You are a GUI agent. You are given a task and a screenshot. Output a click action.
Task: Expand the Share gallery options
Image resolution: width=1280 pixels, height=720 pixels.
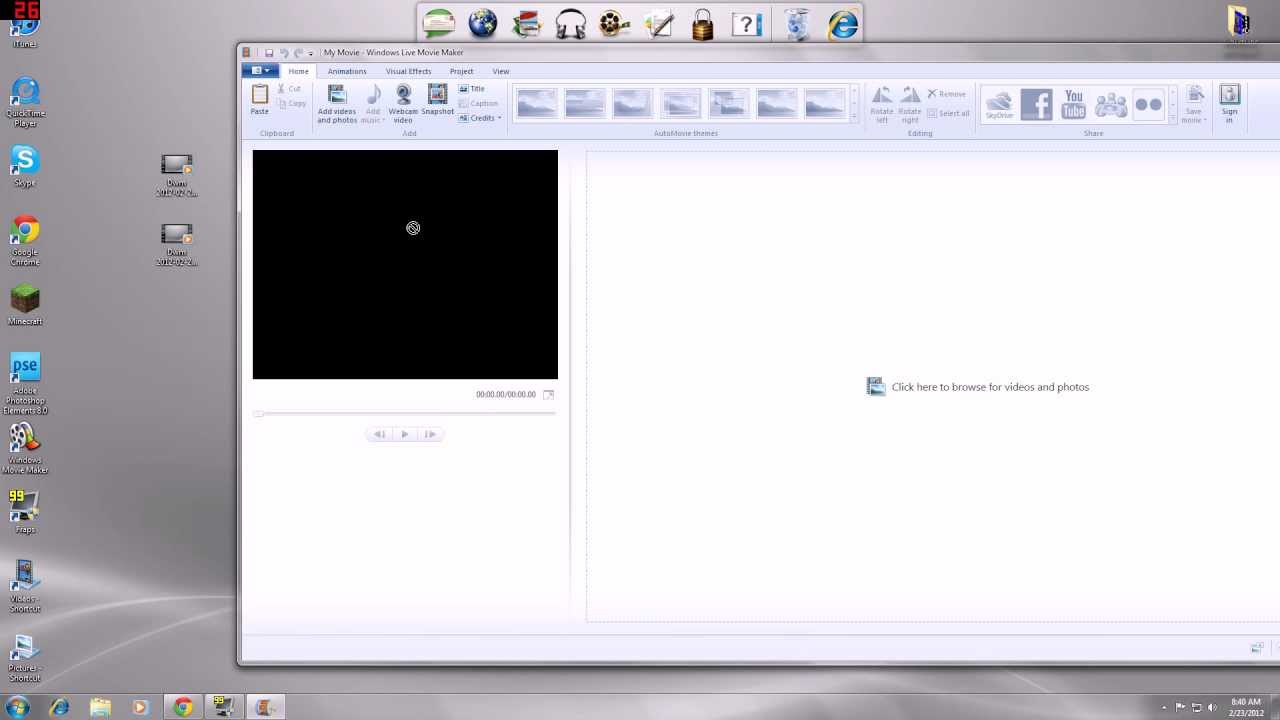coord(1173,118)
